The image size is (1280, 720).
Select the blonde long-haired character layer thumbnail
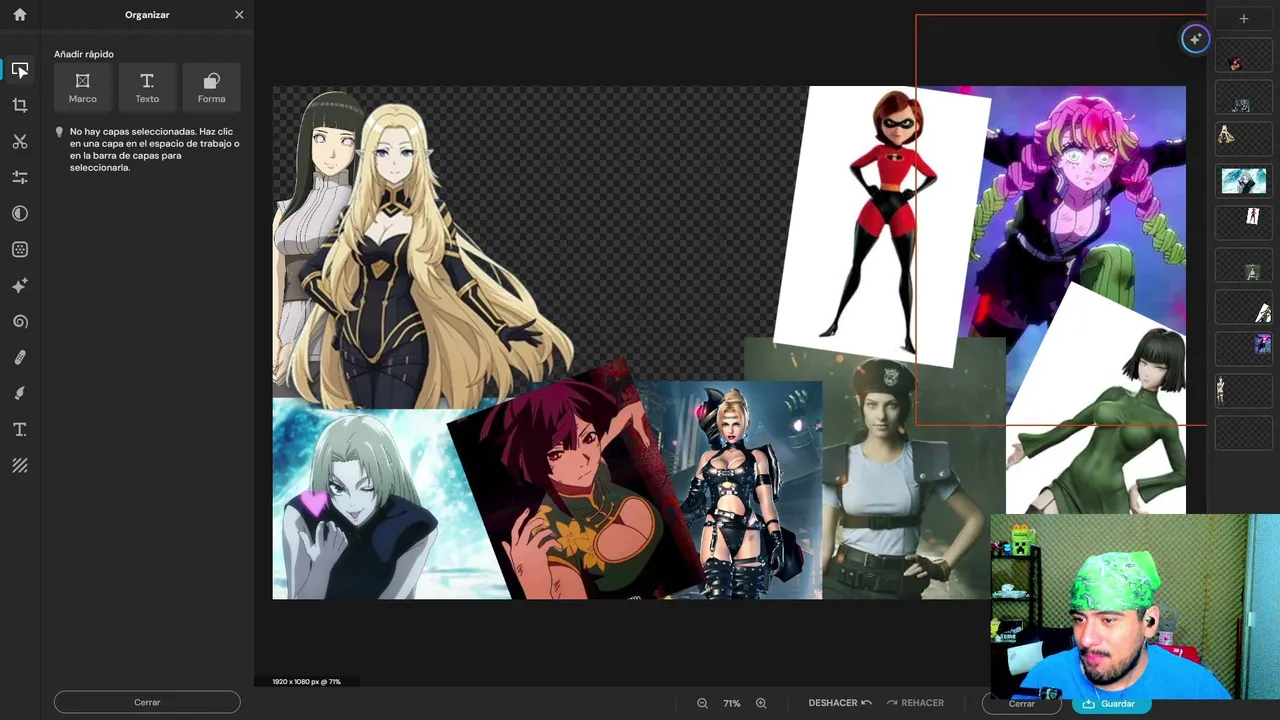(x=1243, y=138)
